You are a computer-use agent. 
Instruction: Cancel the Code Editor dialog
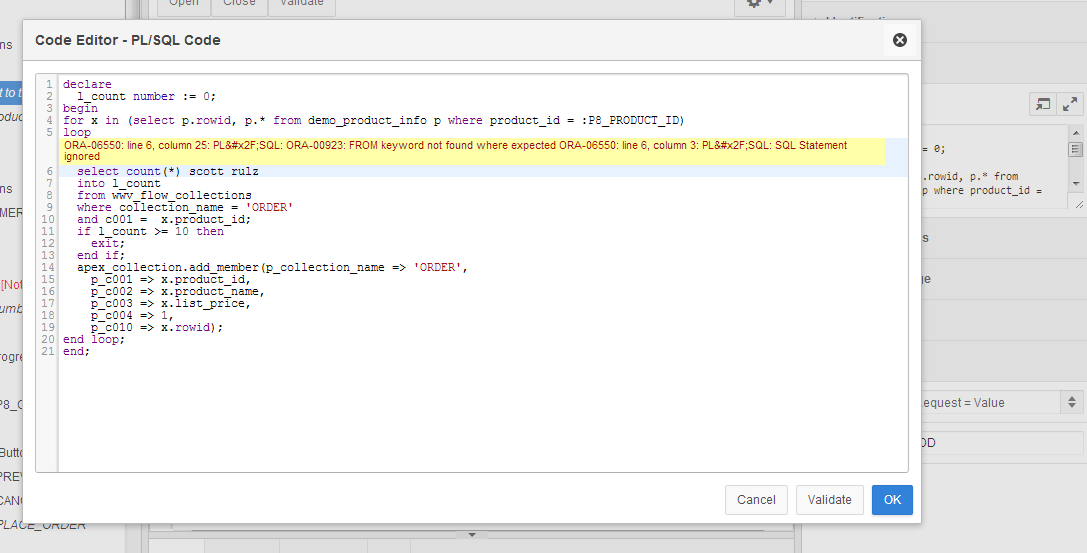[x=756, y=500]
